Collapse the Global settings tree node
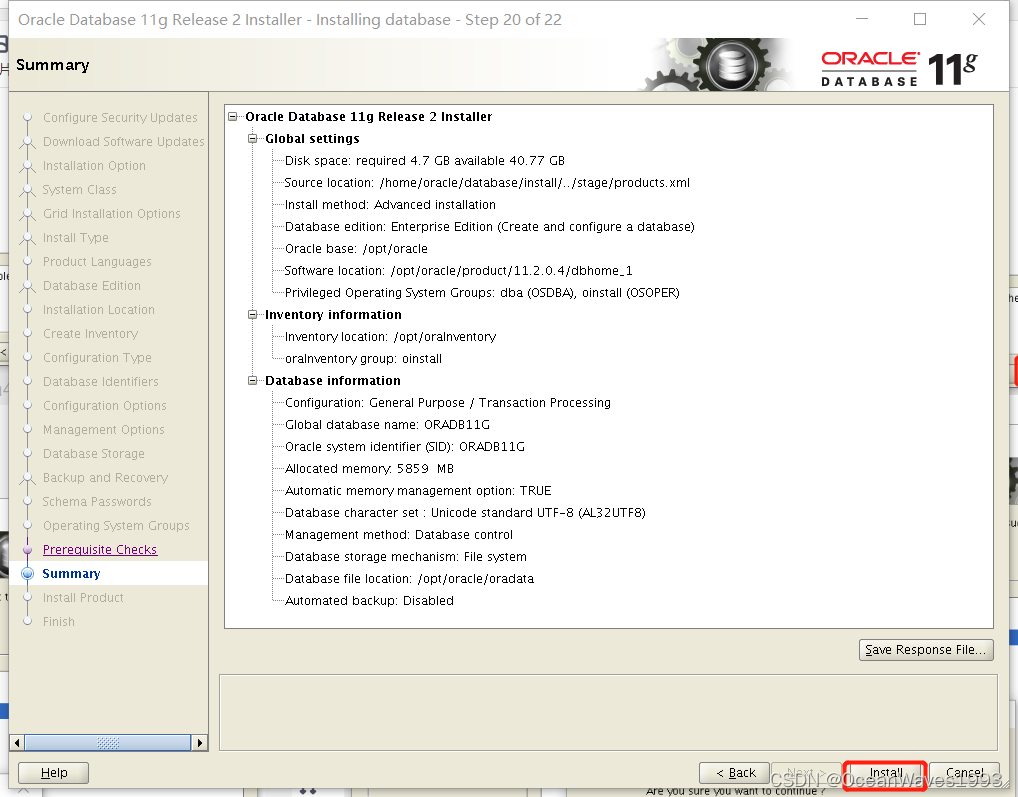 pyautogui.click(x=253, y=139)
